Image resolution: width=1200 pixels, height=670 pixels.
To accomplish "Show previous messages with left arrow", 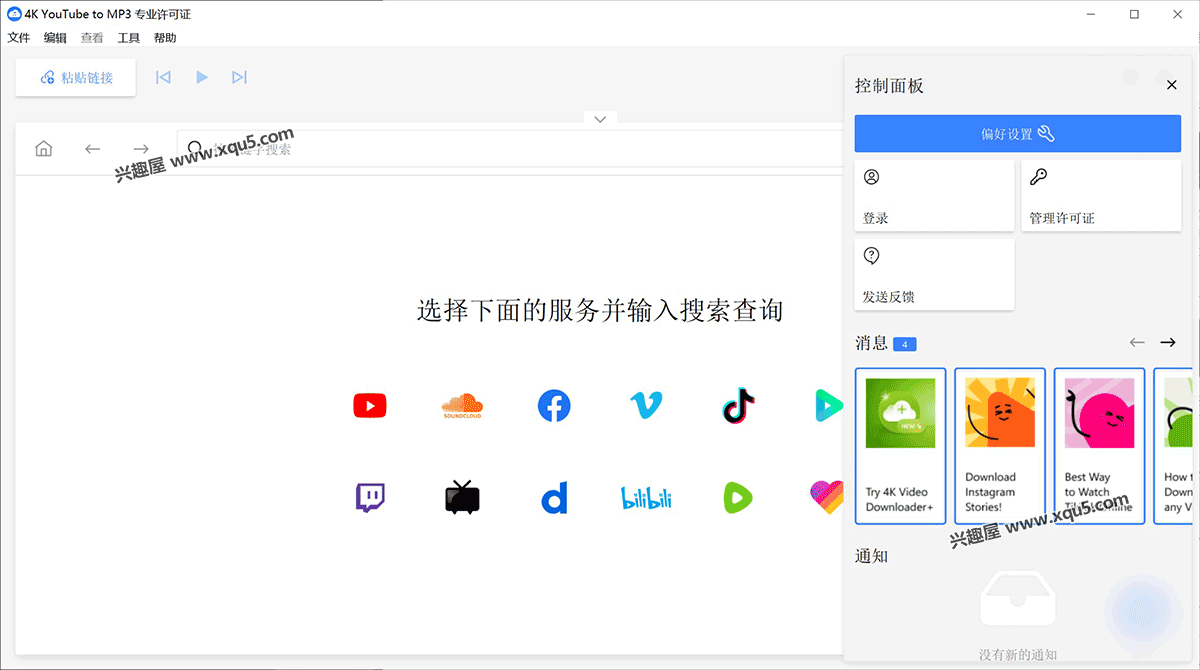I will (1137, 342).
